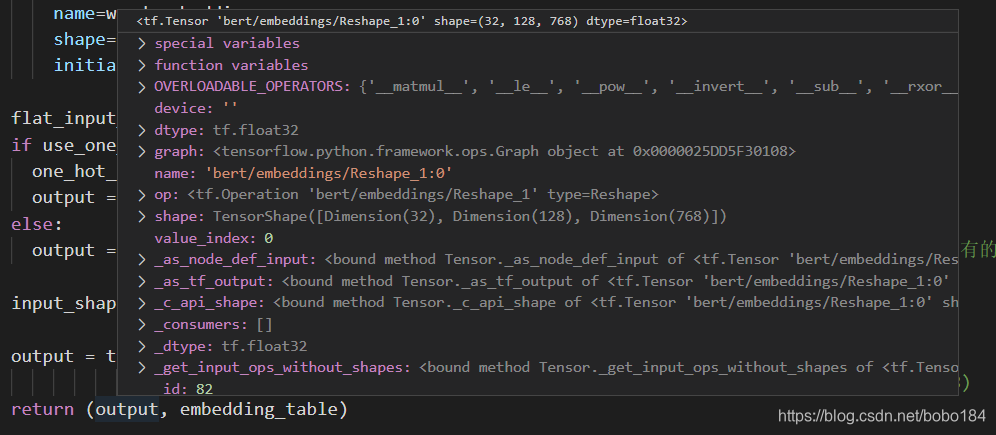996x435 pixels.
Task: Click 'output' in the return statement
Action: pos(126,410)
